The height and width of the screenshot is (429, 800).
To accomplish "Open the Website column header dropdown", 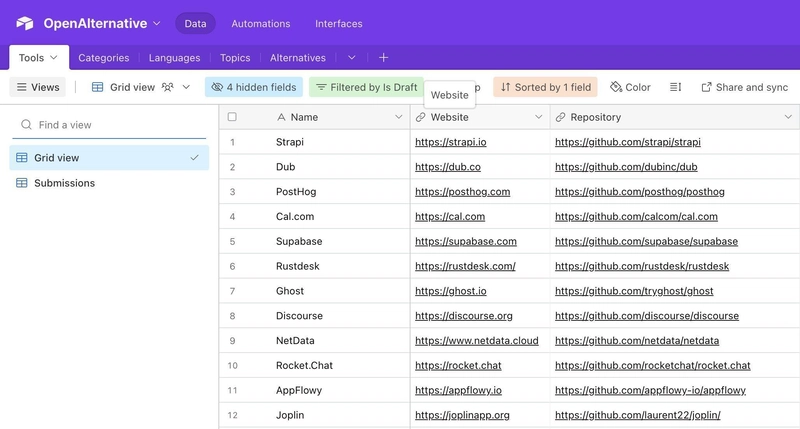I will click(x=538, y=117).
